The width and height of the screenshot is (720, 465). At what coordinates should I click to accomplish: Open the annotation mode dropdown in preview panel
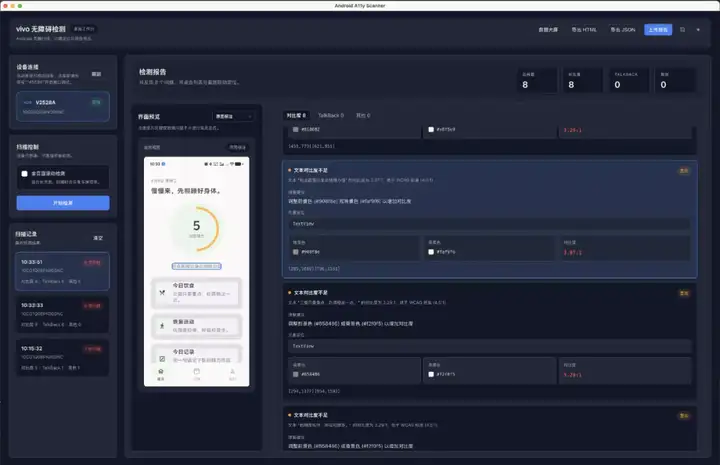(x=233, y=117)
